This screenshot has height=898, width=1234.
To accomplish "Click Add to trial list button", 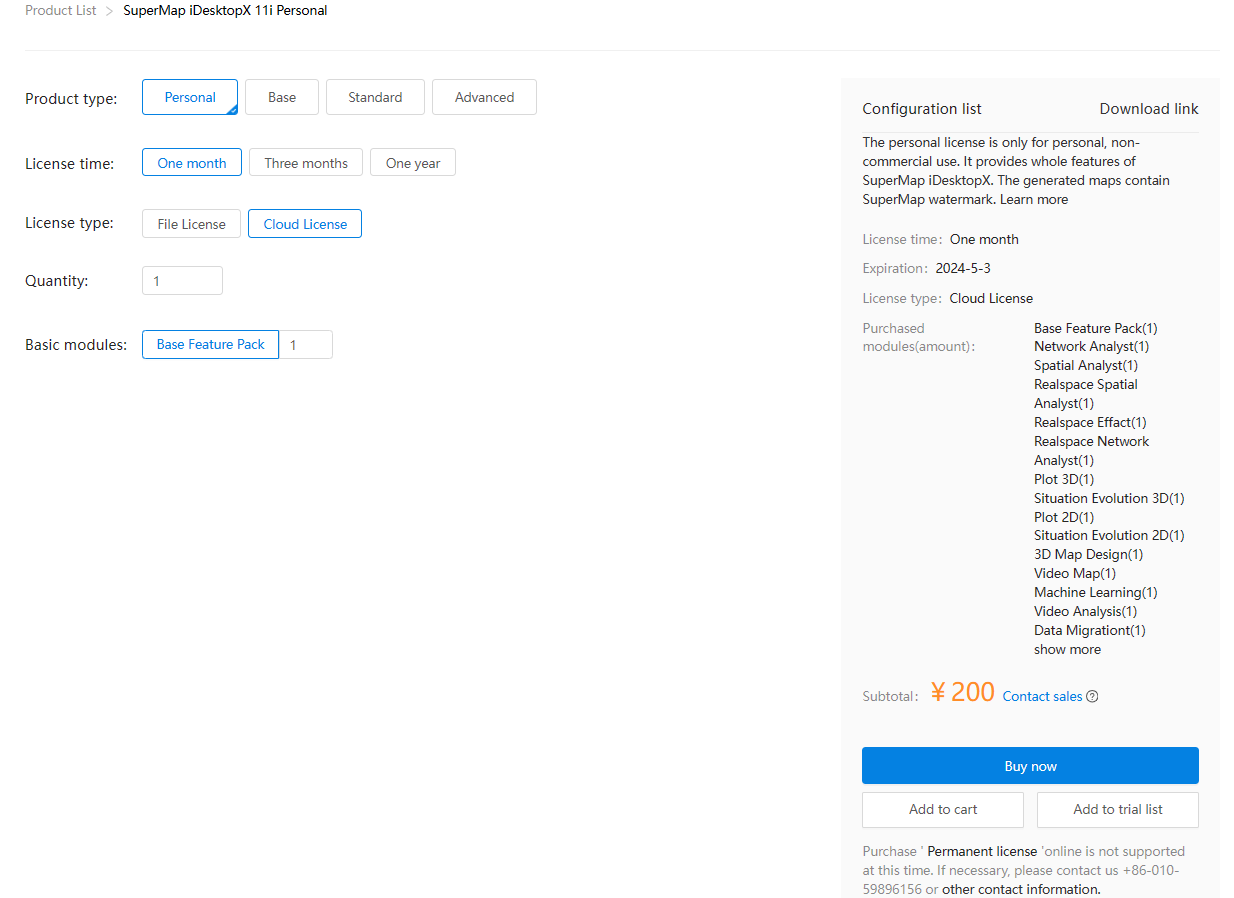I will [x=1118, y=809].
